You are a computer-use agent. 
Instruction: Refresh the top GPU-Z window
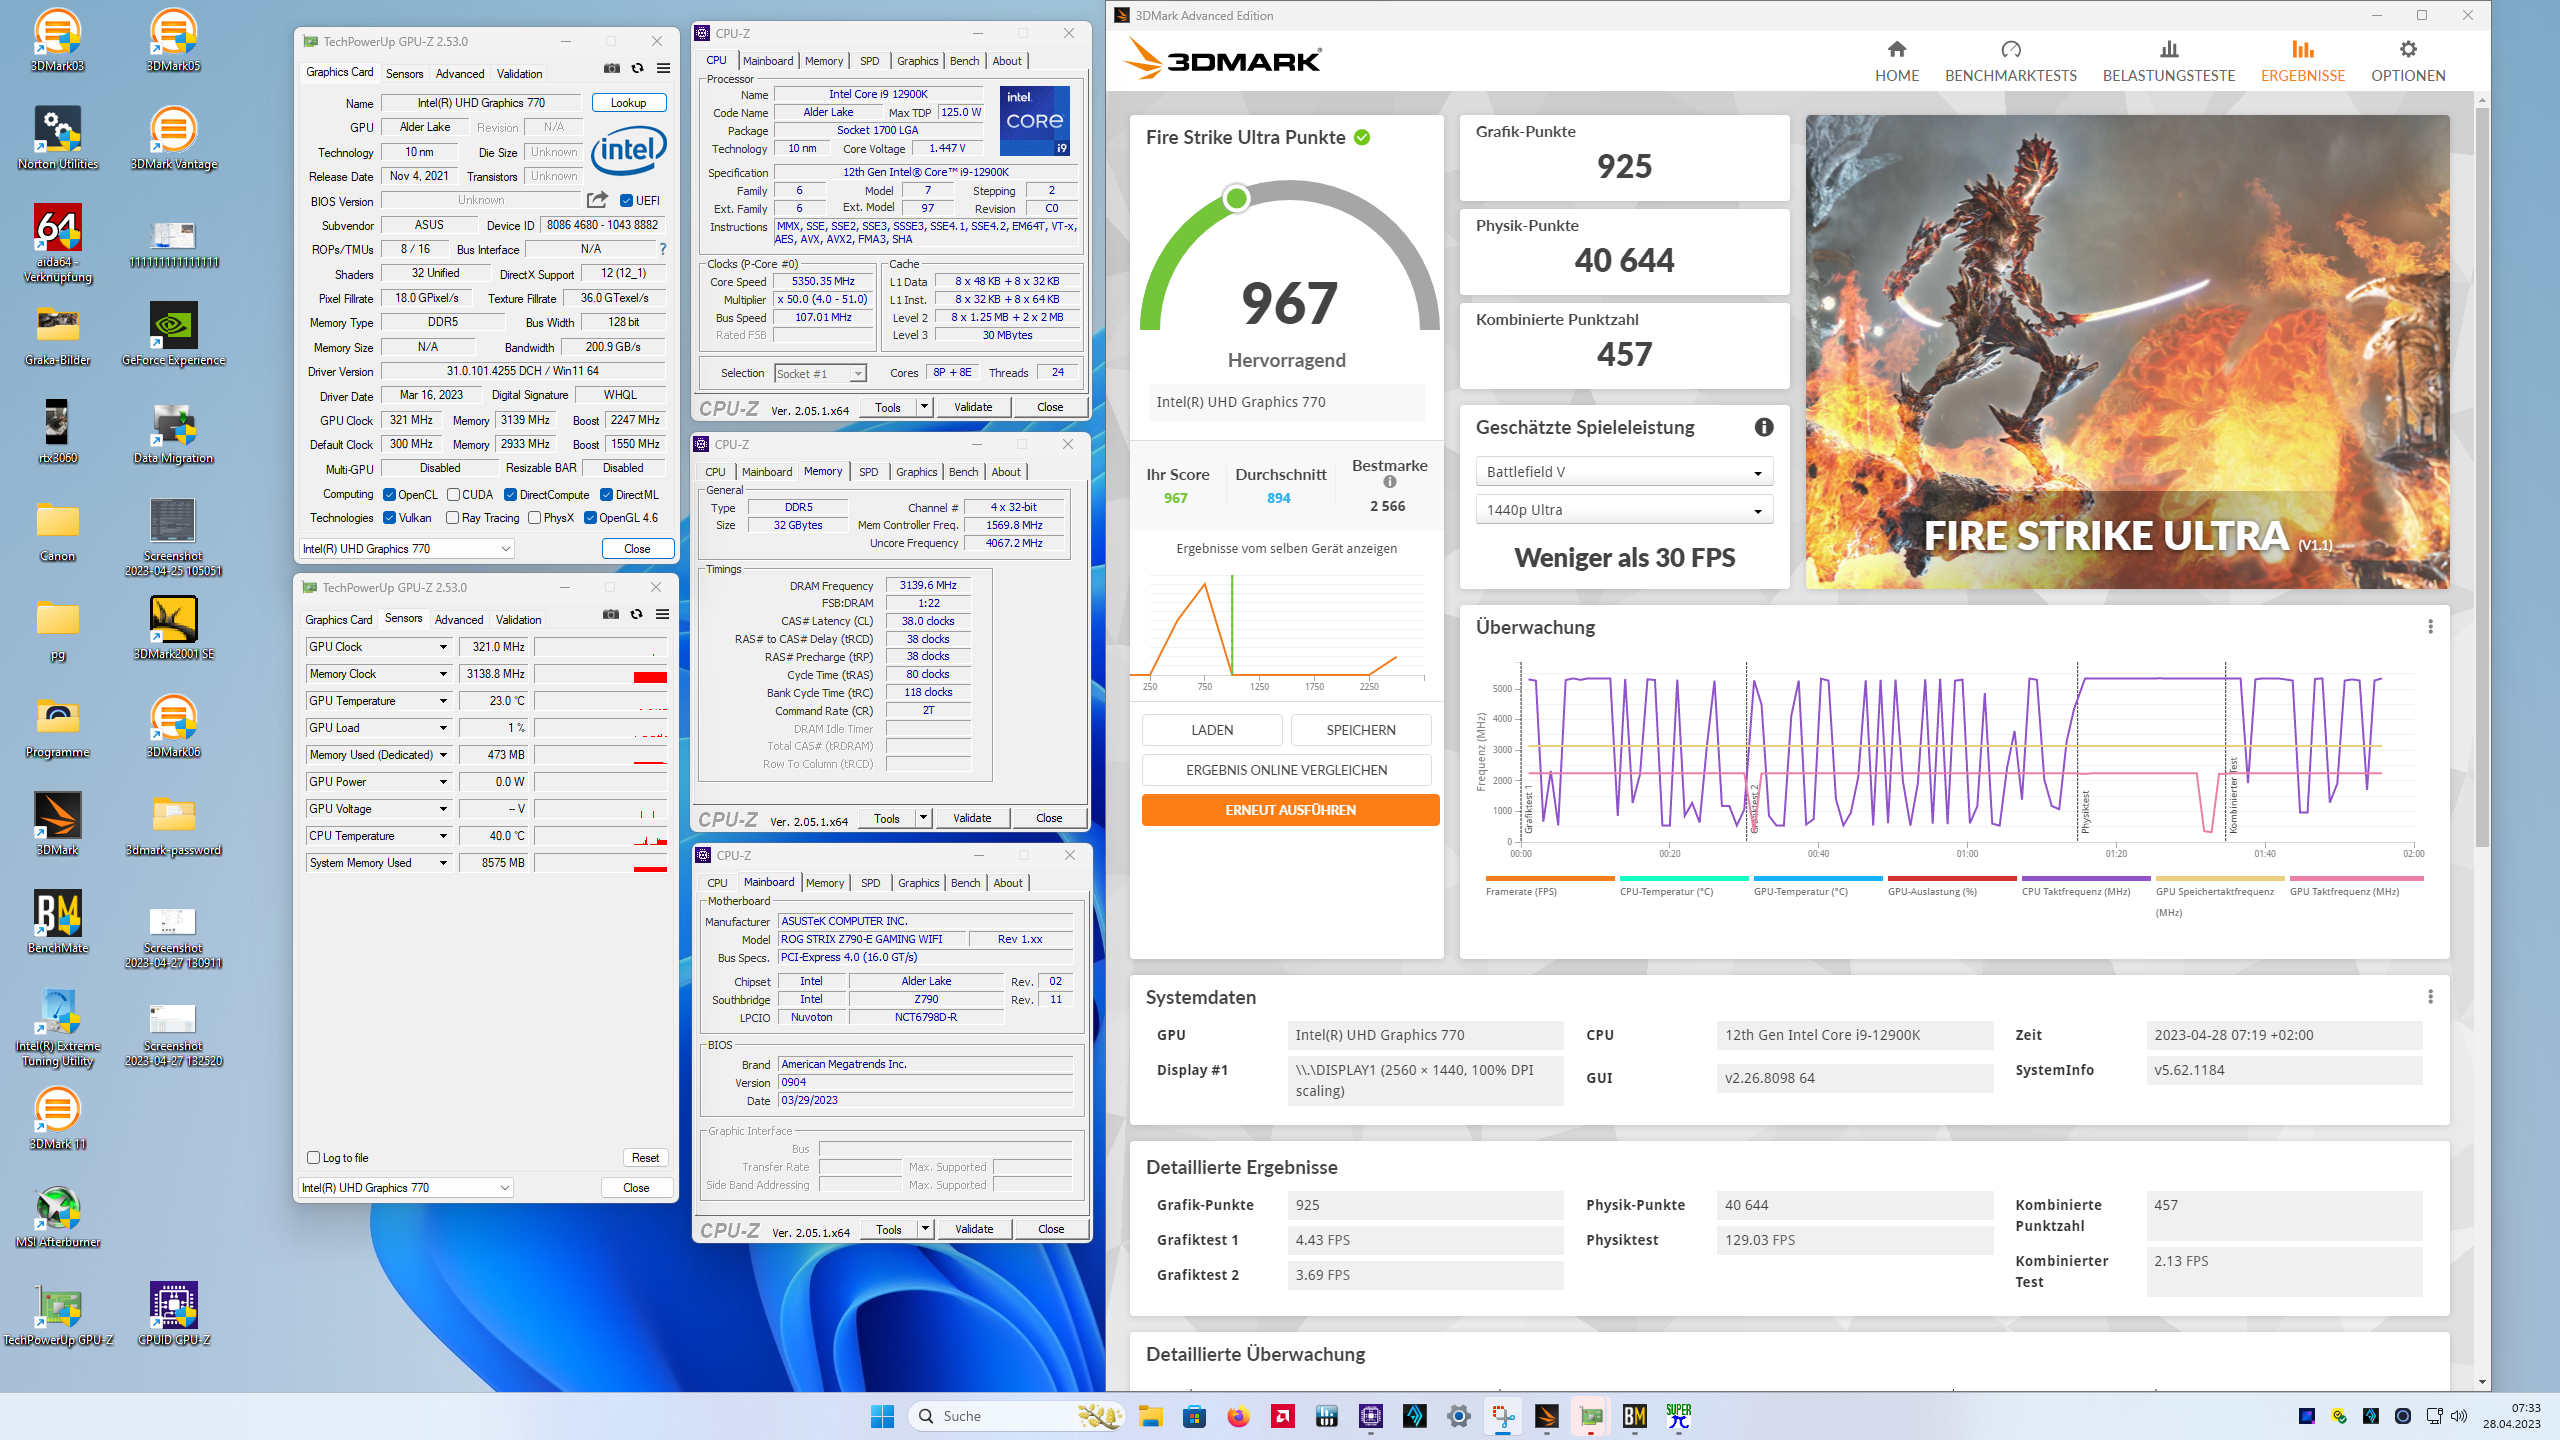click(x=637, y=68)
